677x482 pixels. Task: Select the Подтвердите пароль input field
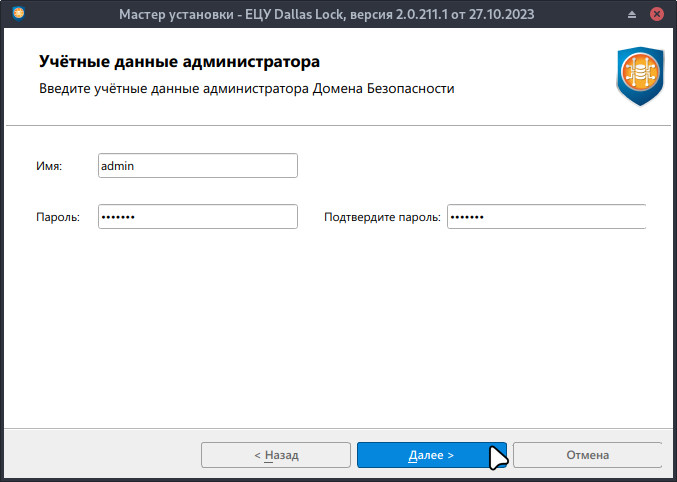546,217
